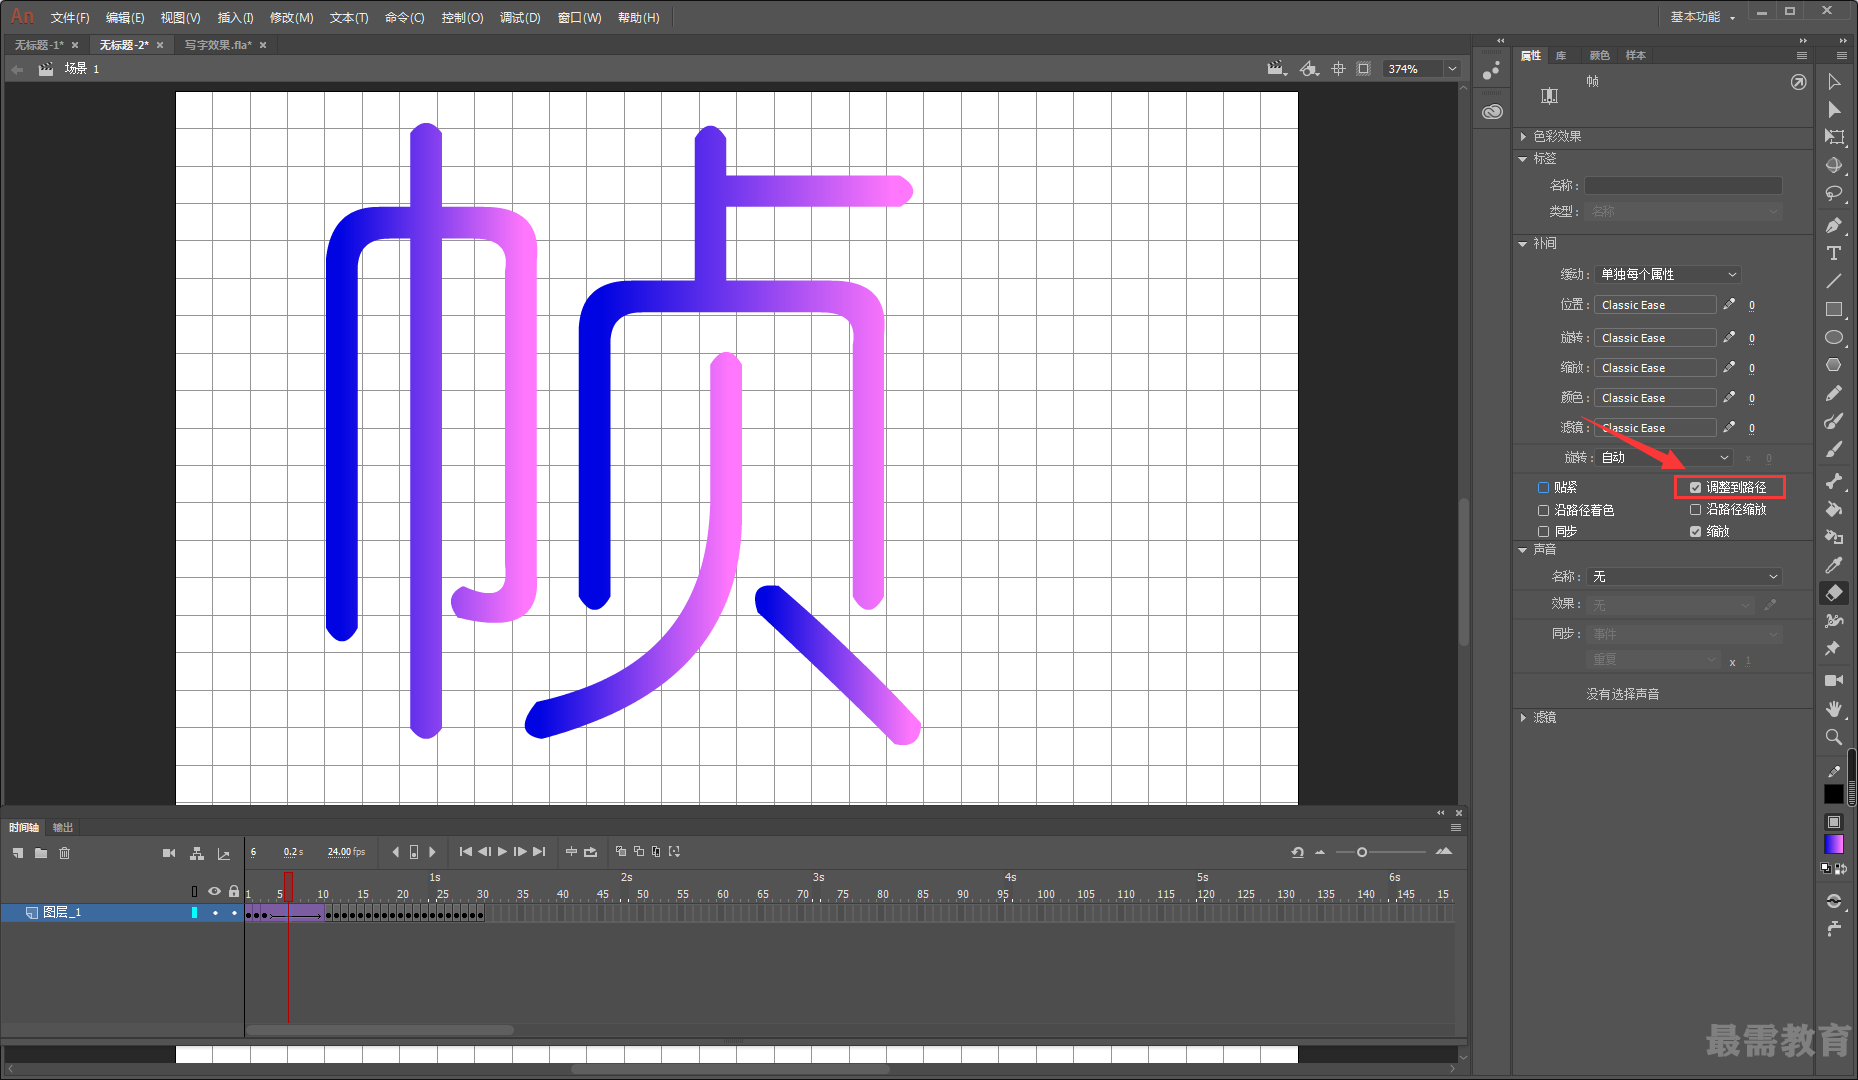This screenshot has width=1858, height=1080.
Task: Select the Eyedropper tool
Action: (1834, 565)
